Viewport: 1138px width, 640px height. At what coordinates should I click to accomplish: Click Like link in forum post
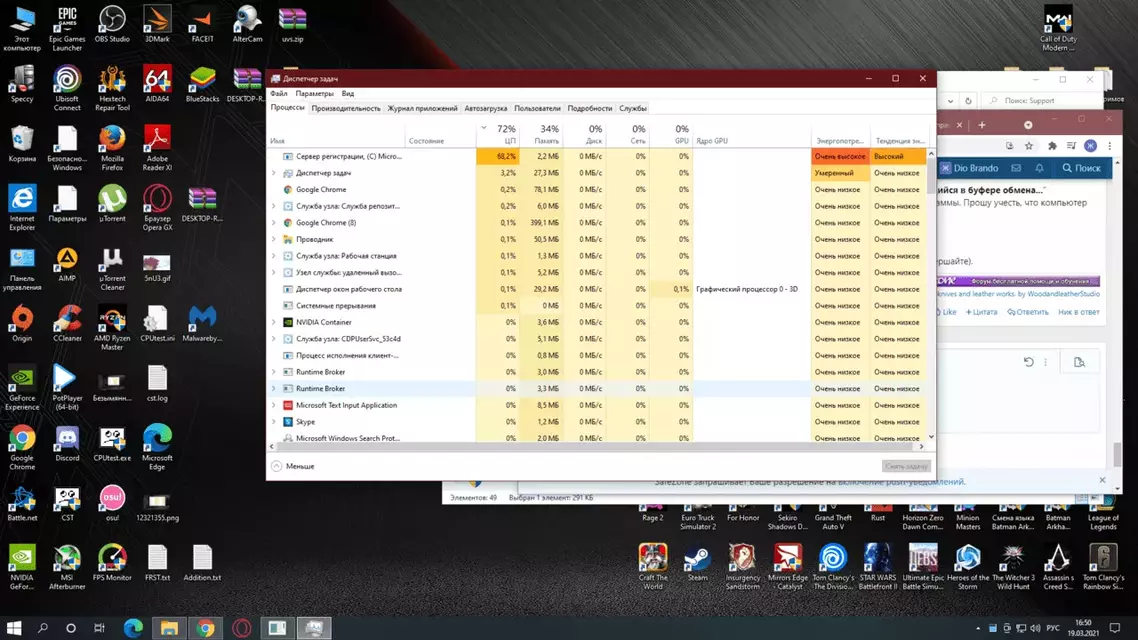[x=947, y=312]
